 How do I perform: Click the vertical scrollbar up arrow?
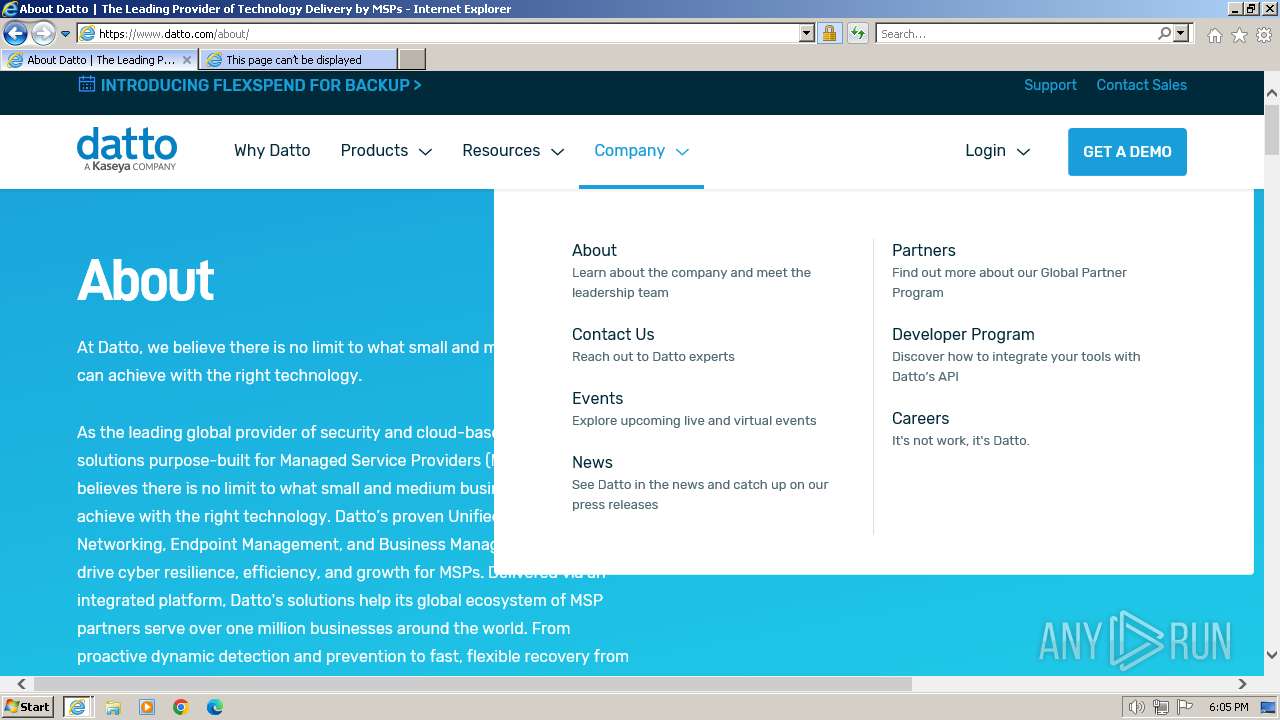click(1272, 94)
